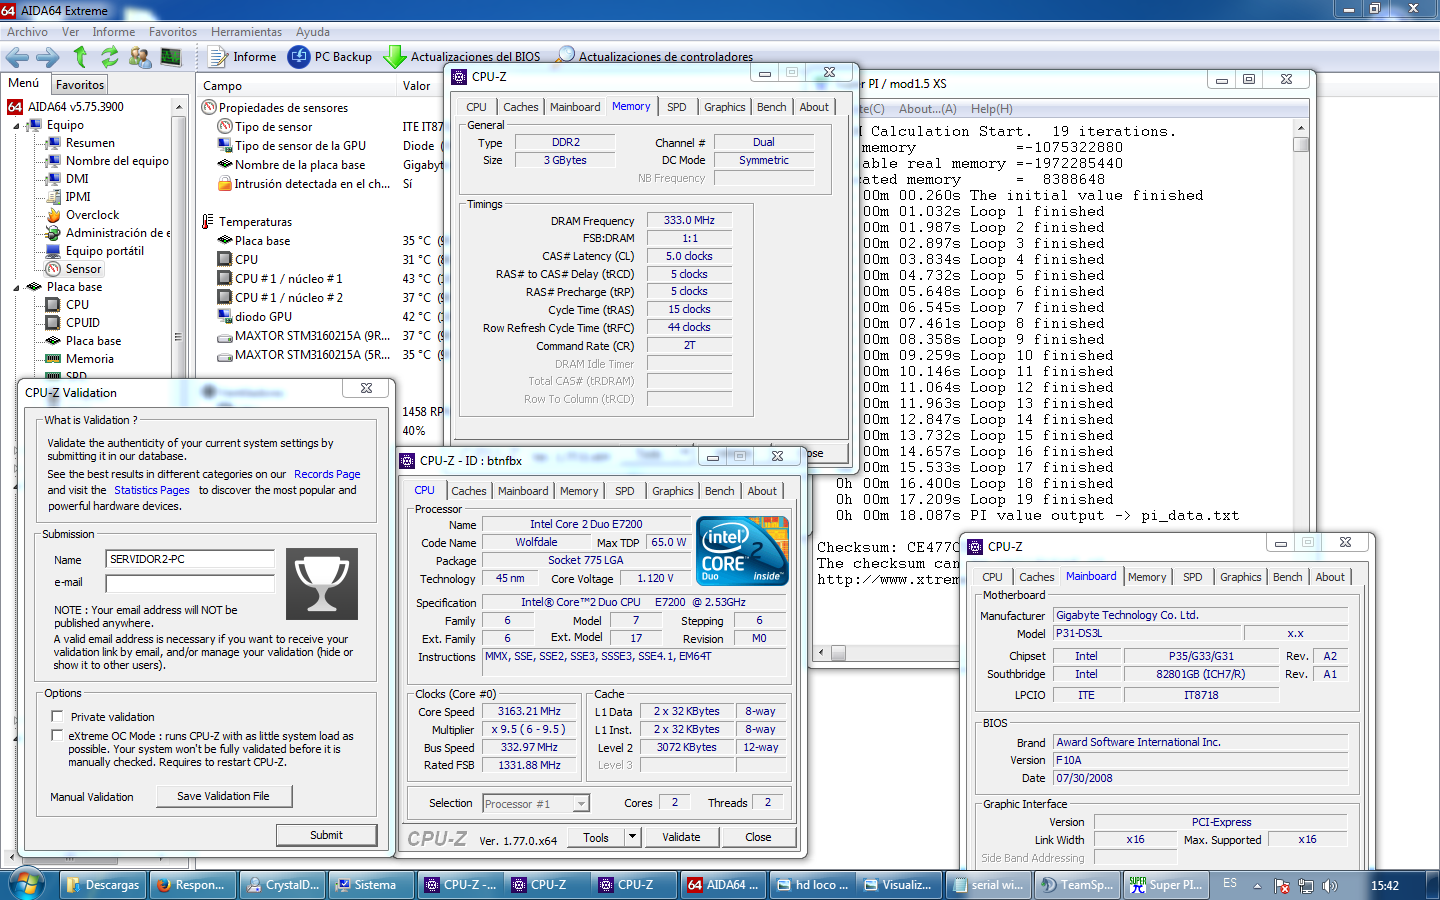Switch to CrystalD... taskbar item
The image size is (1440, 900).
(x=283, y=885)
